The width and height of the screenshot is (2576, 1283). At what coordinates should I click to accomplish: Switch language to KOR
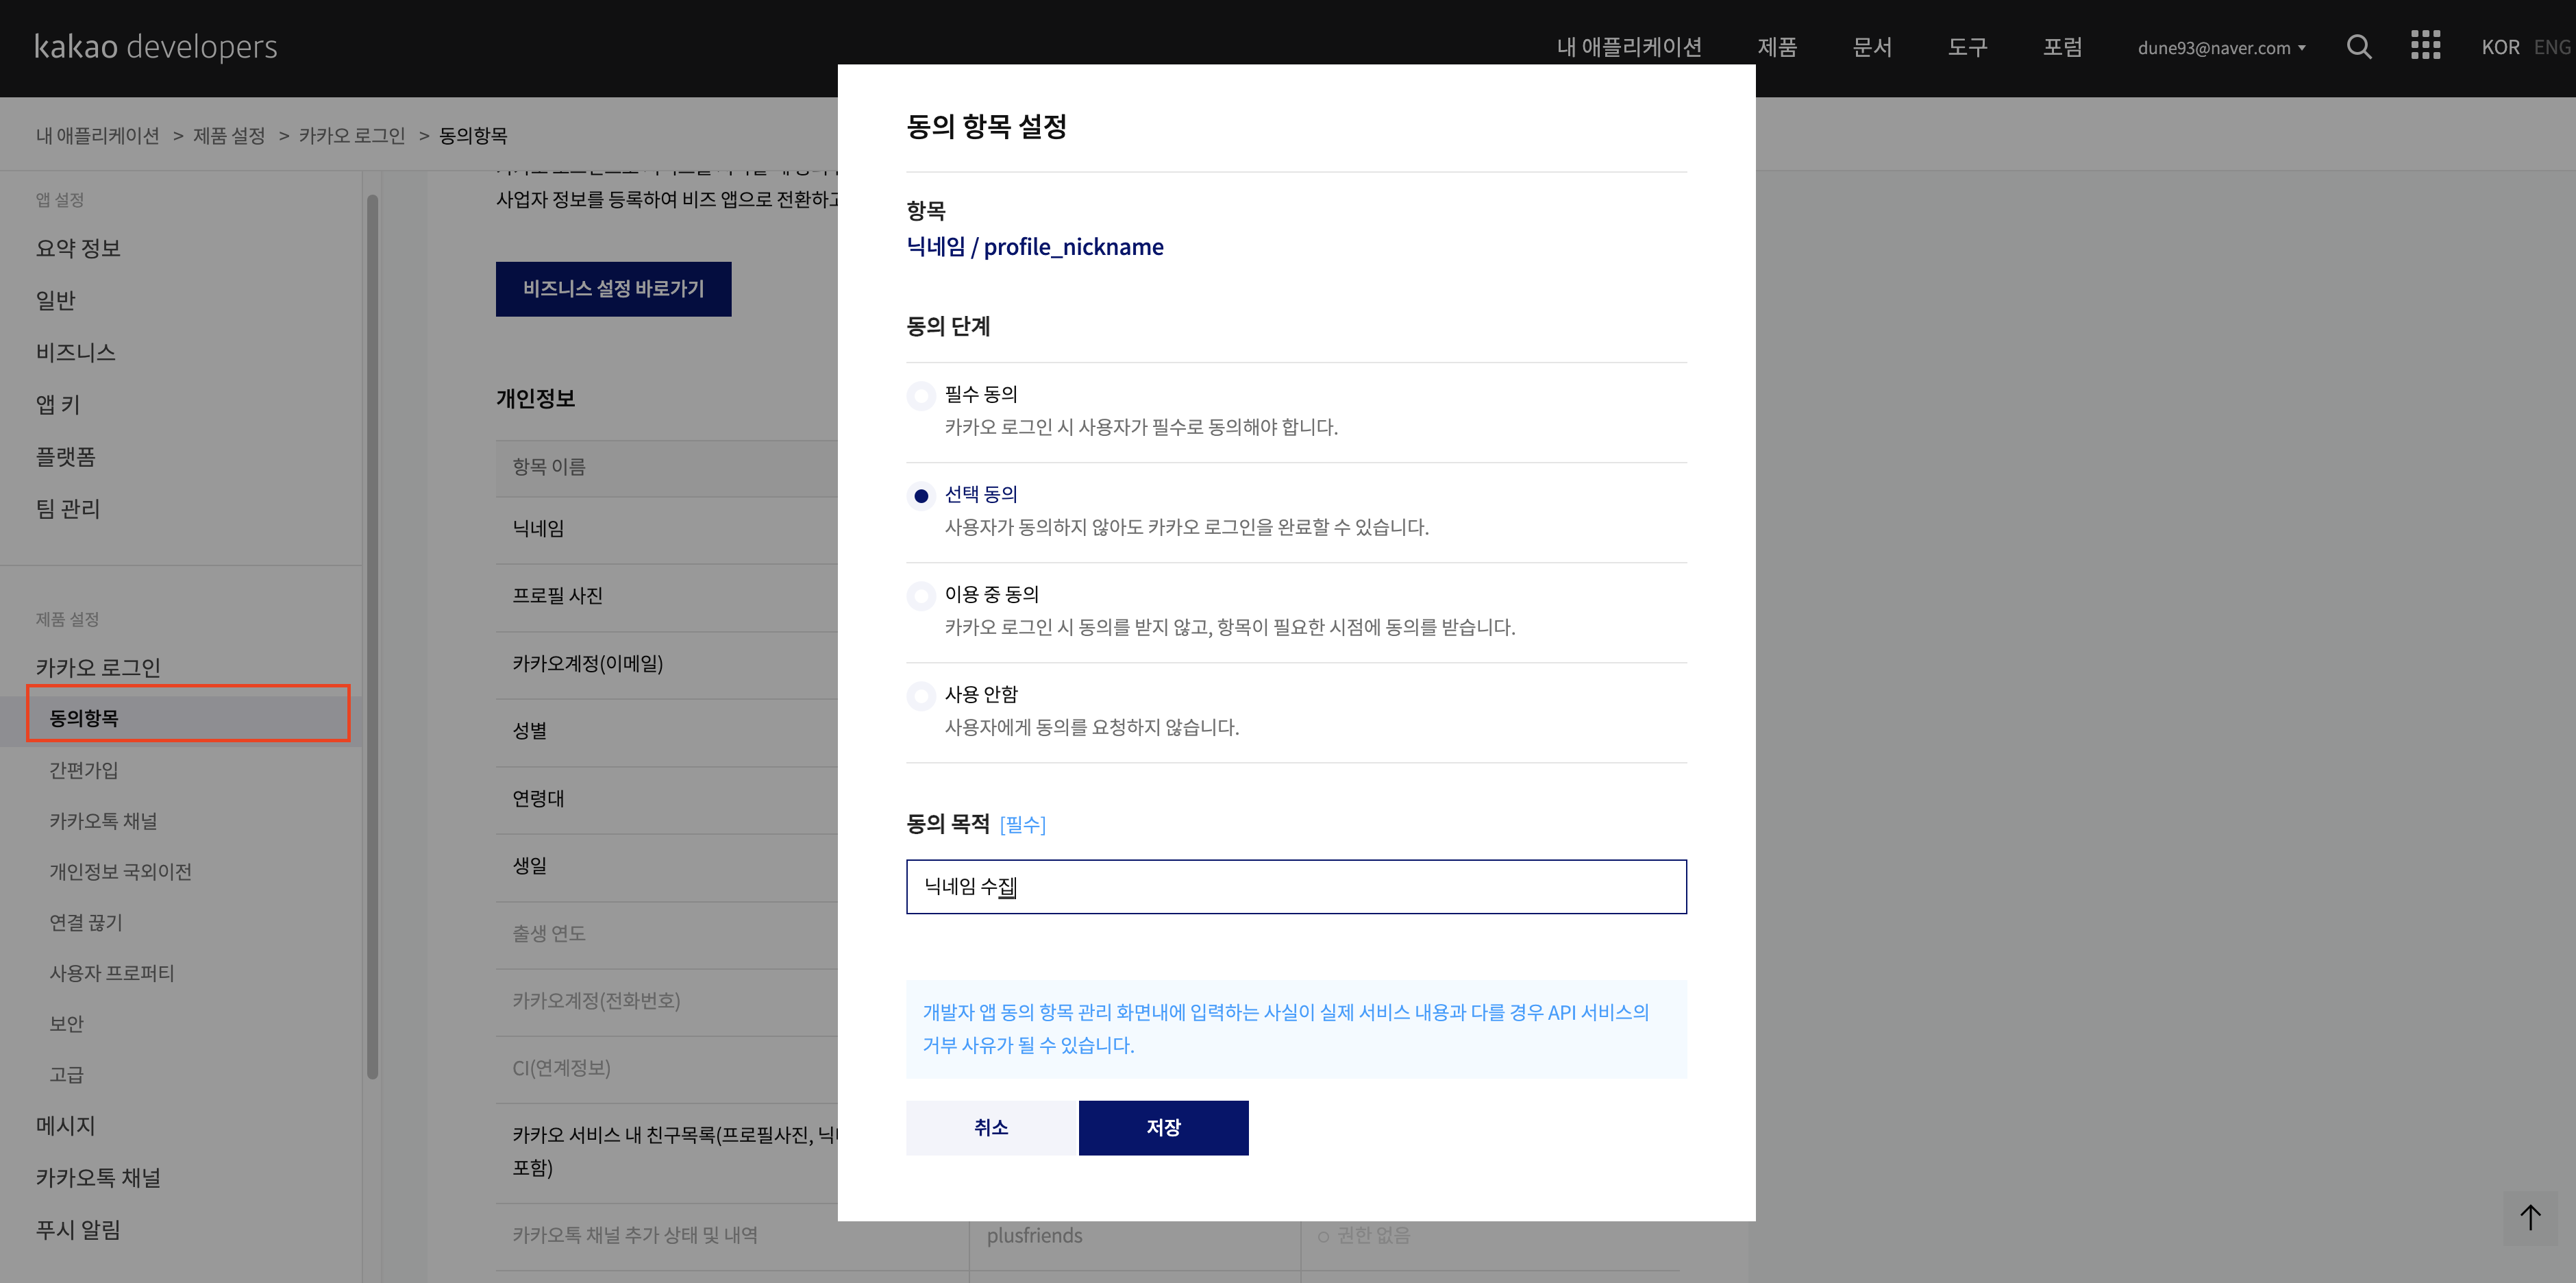coord(2500,47)
